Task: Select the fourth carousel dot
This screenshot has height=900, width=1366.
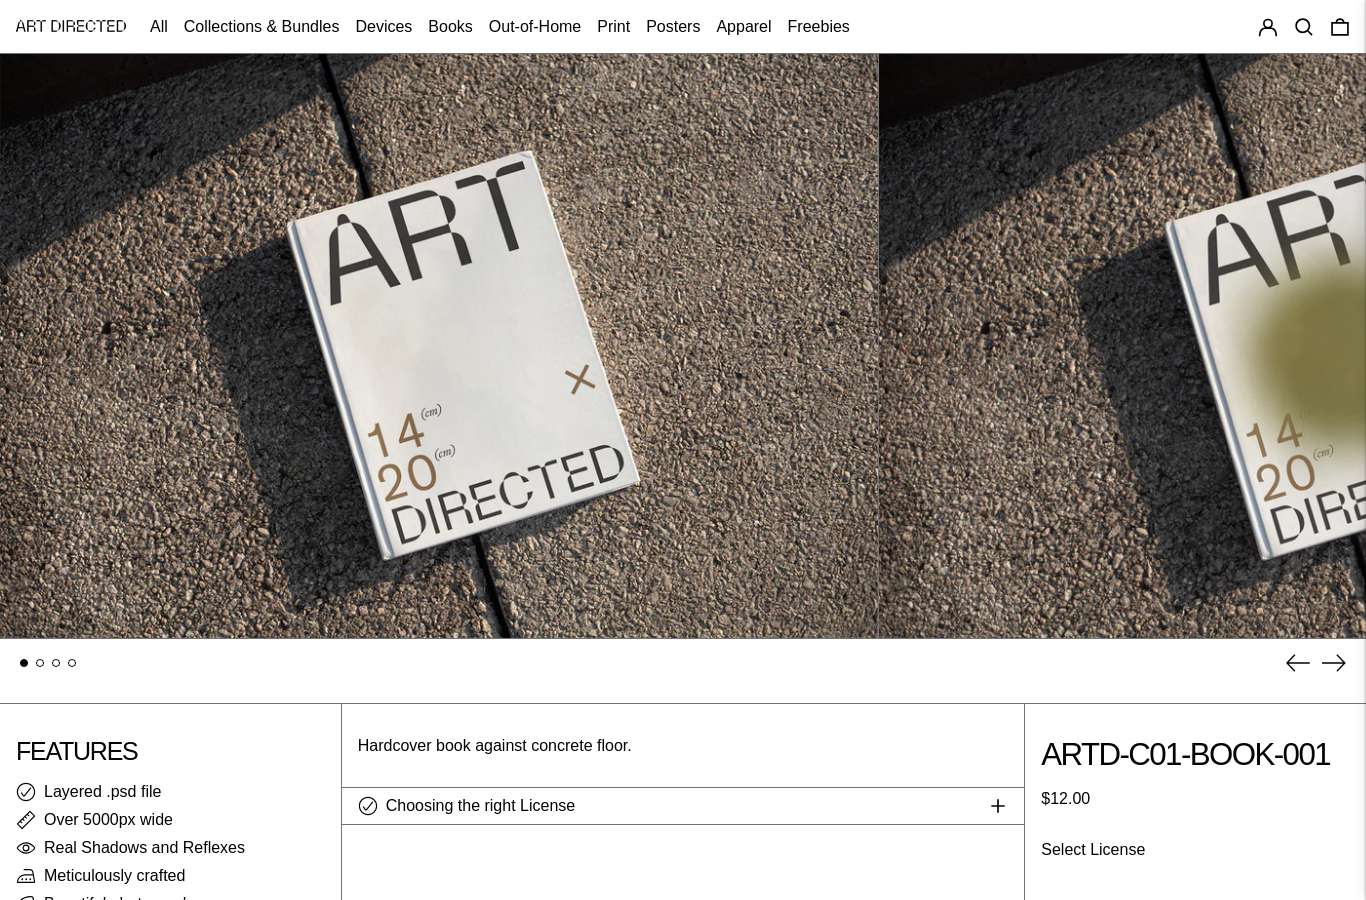Action: click(x=72, y=663)
